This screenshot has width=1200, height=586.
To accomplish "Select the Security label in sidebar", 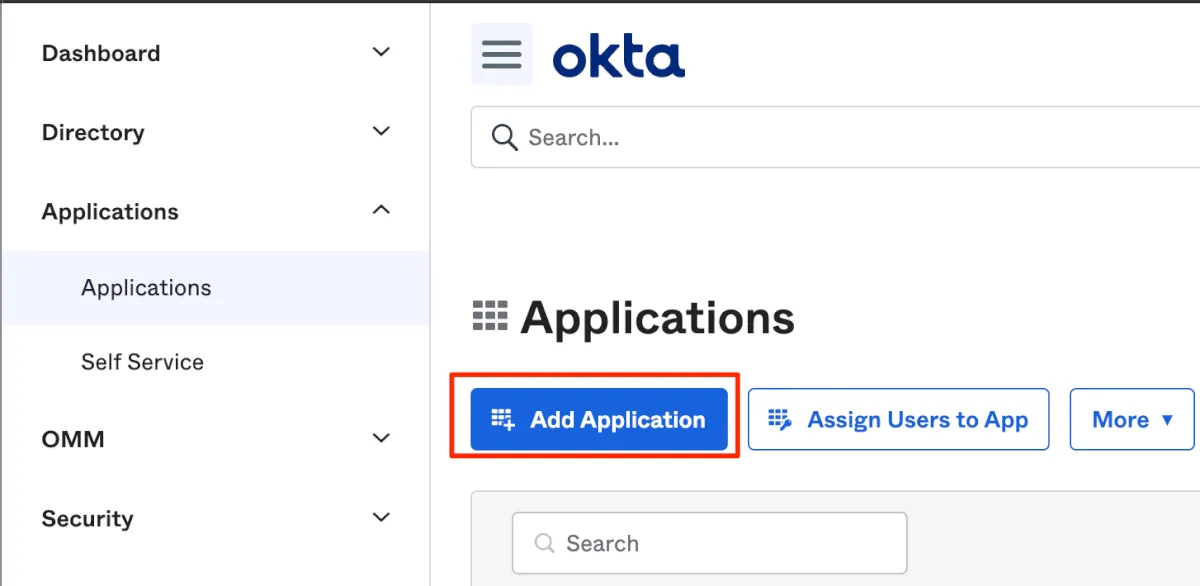I will tap(87, 519).
